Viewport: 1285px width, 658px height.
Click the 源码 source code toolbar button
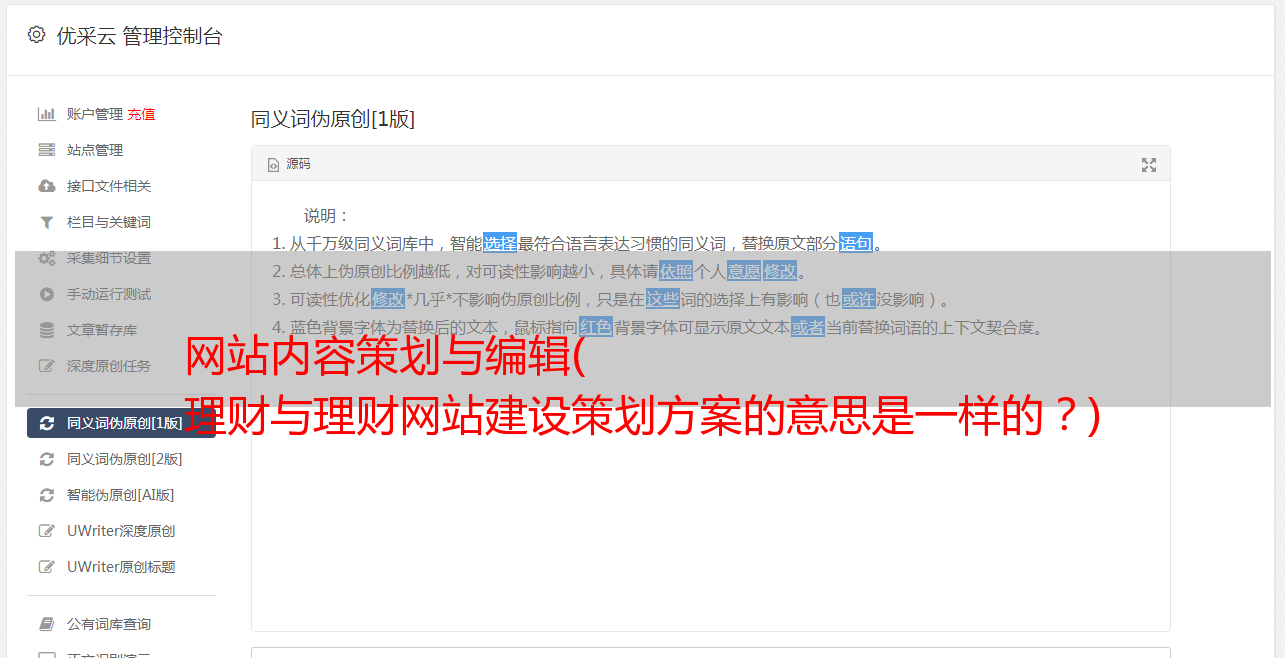click(289, 164)
